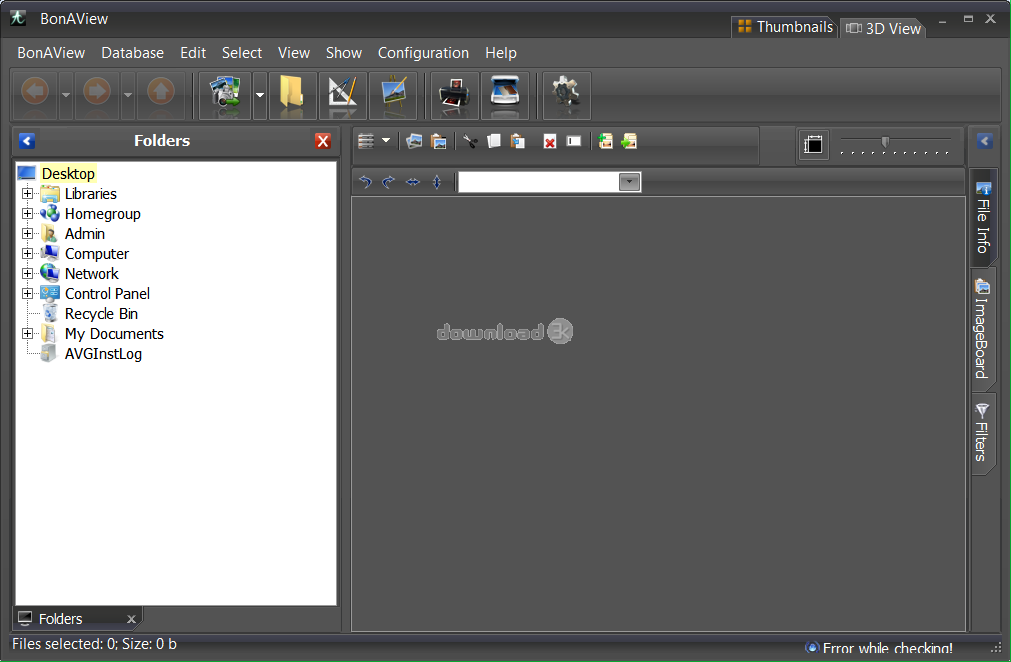Close the bottom Folders tab
Image resolution: width=1011 pixels, height=662 pixels.
[x=131, y=619]
